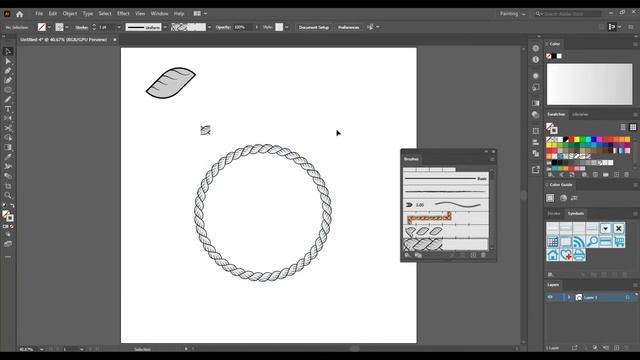
Task: Toggle Layer 1 visibility eye
Action: pos(550,297)
